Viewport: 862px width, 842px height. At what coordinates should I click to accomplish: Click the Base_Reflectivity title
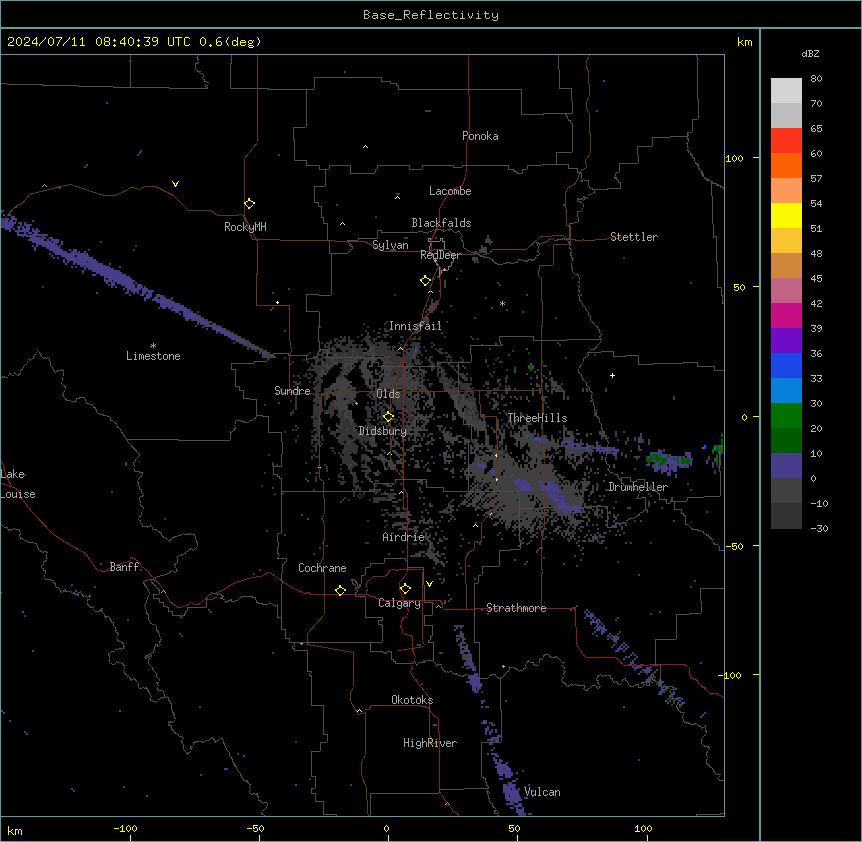431,15
